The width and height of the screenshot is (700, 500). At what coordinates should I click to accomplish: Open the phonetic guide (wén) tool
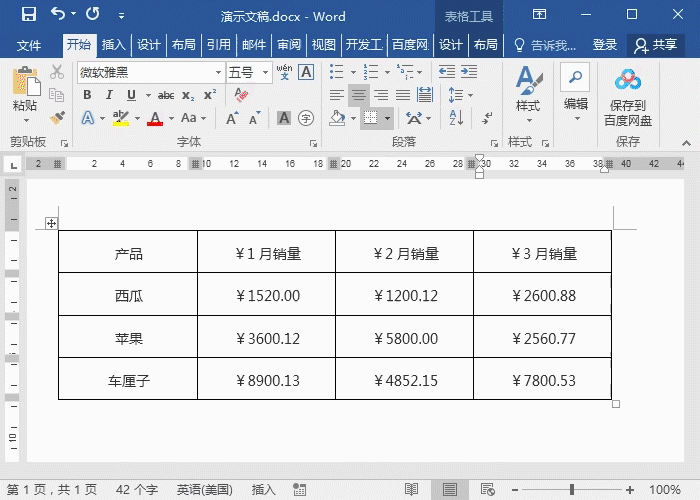(x=284, y=72)
